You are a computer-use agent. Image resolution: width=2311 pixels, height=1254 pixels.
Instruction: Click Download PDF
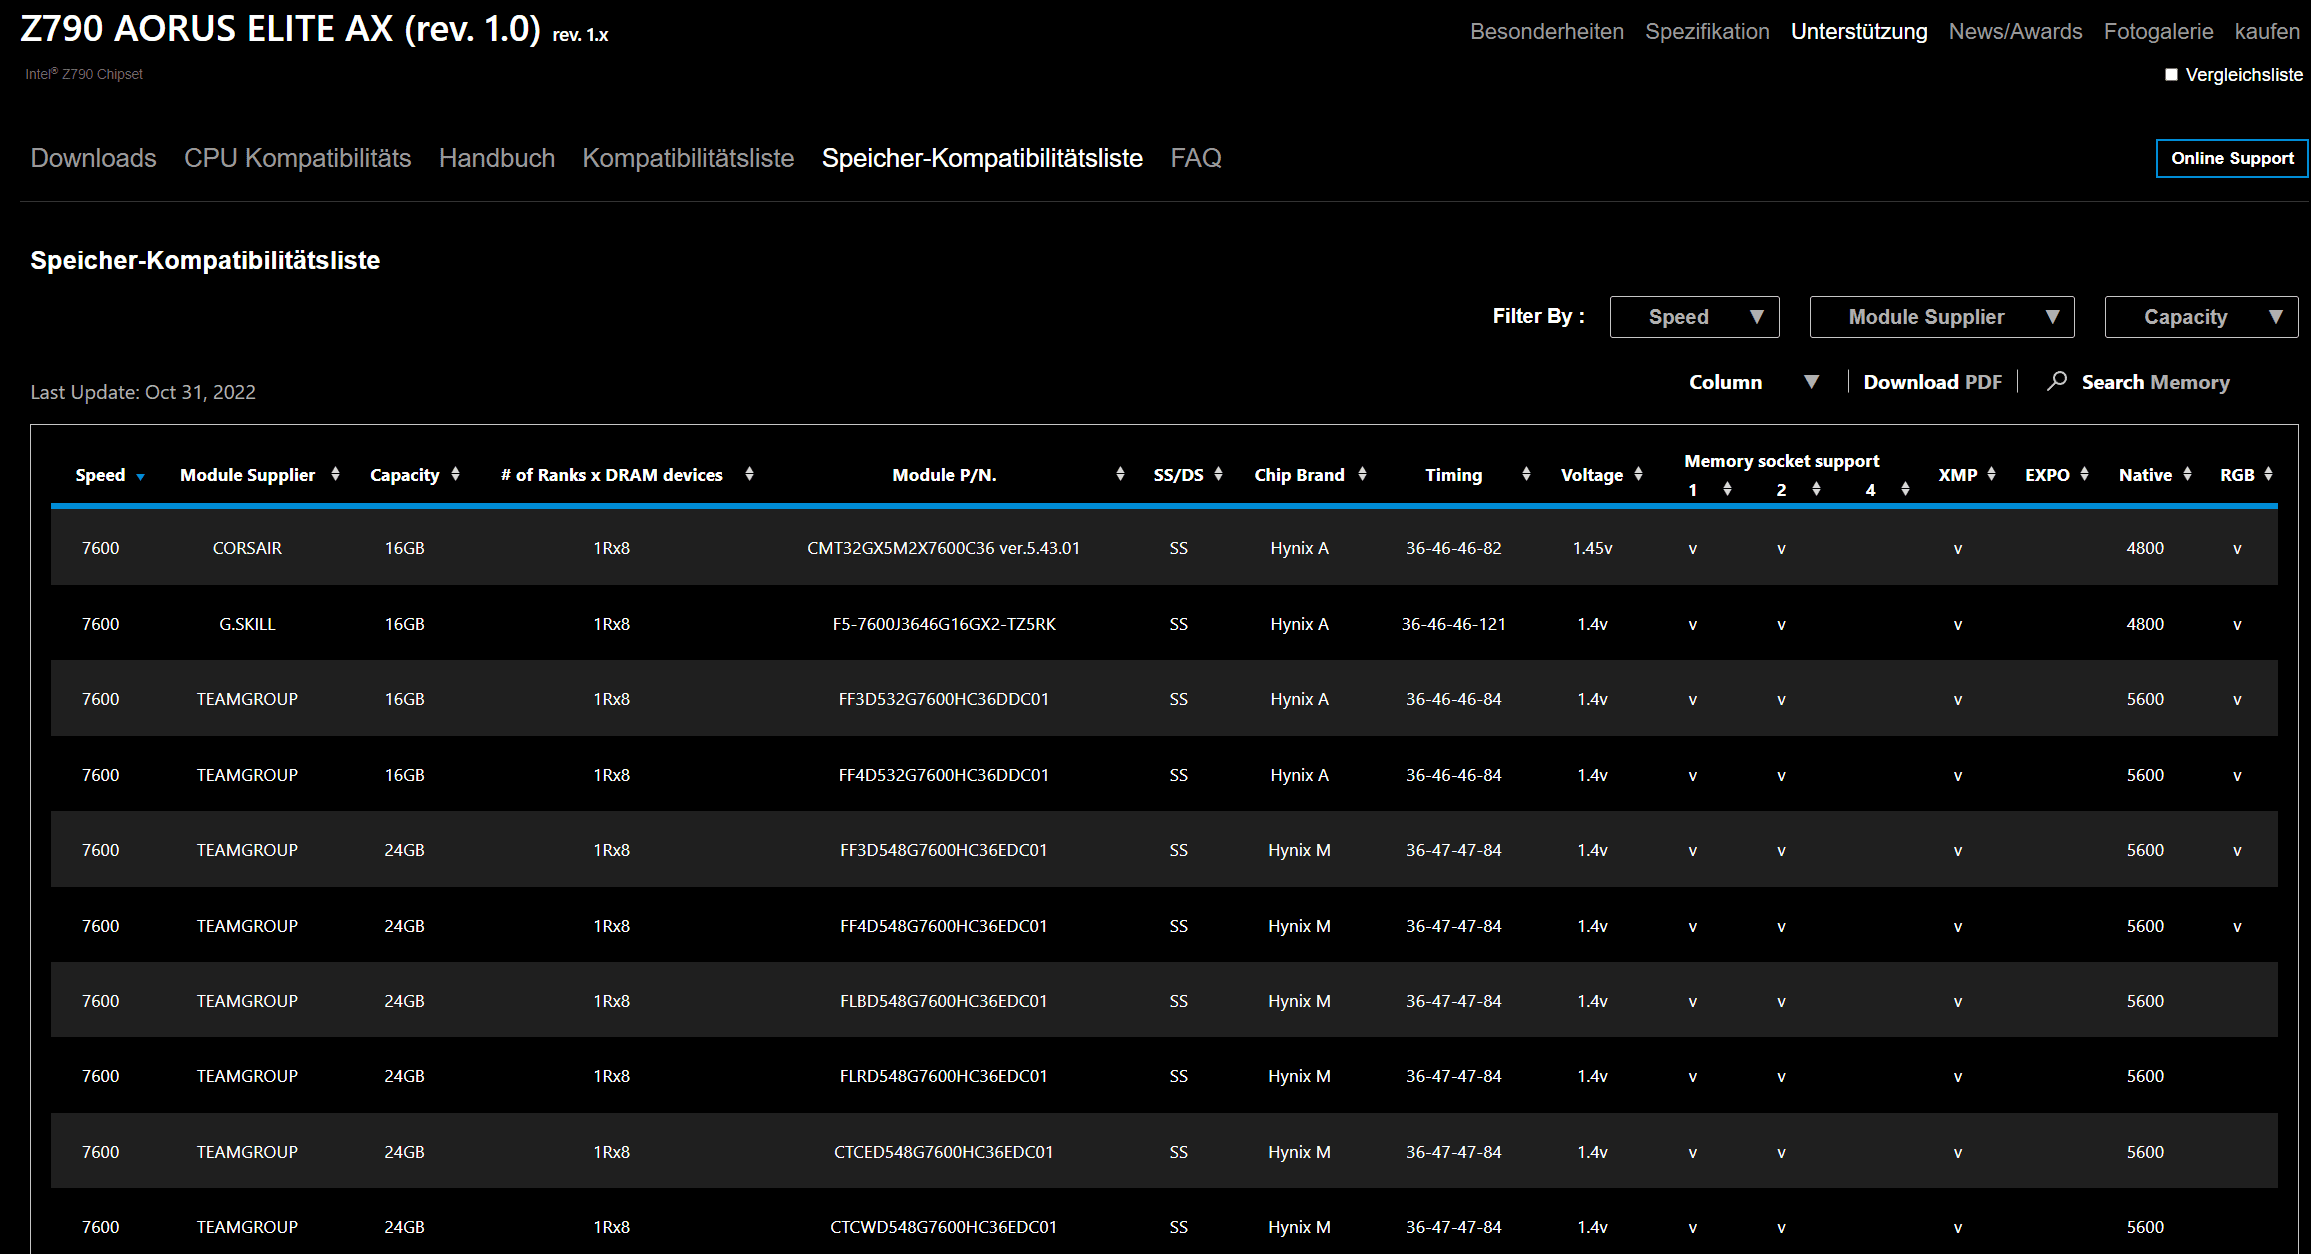click(x=1933, y=382)
